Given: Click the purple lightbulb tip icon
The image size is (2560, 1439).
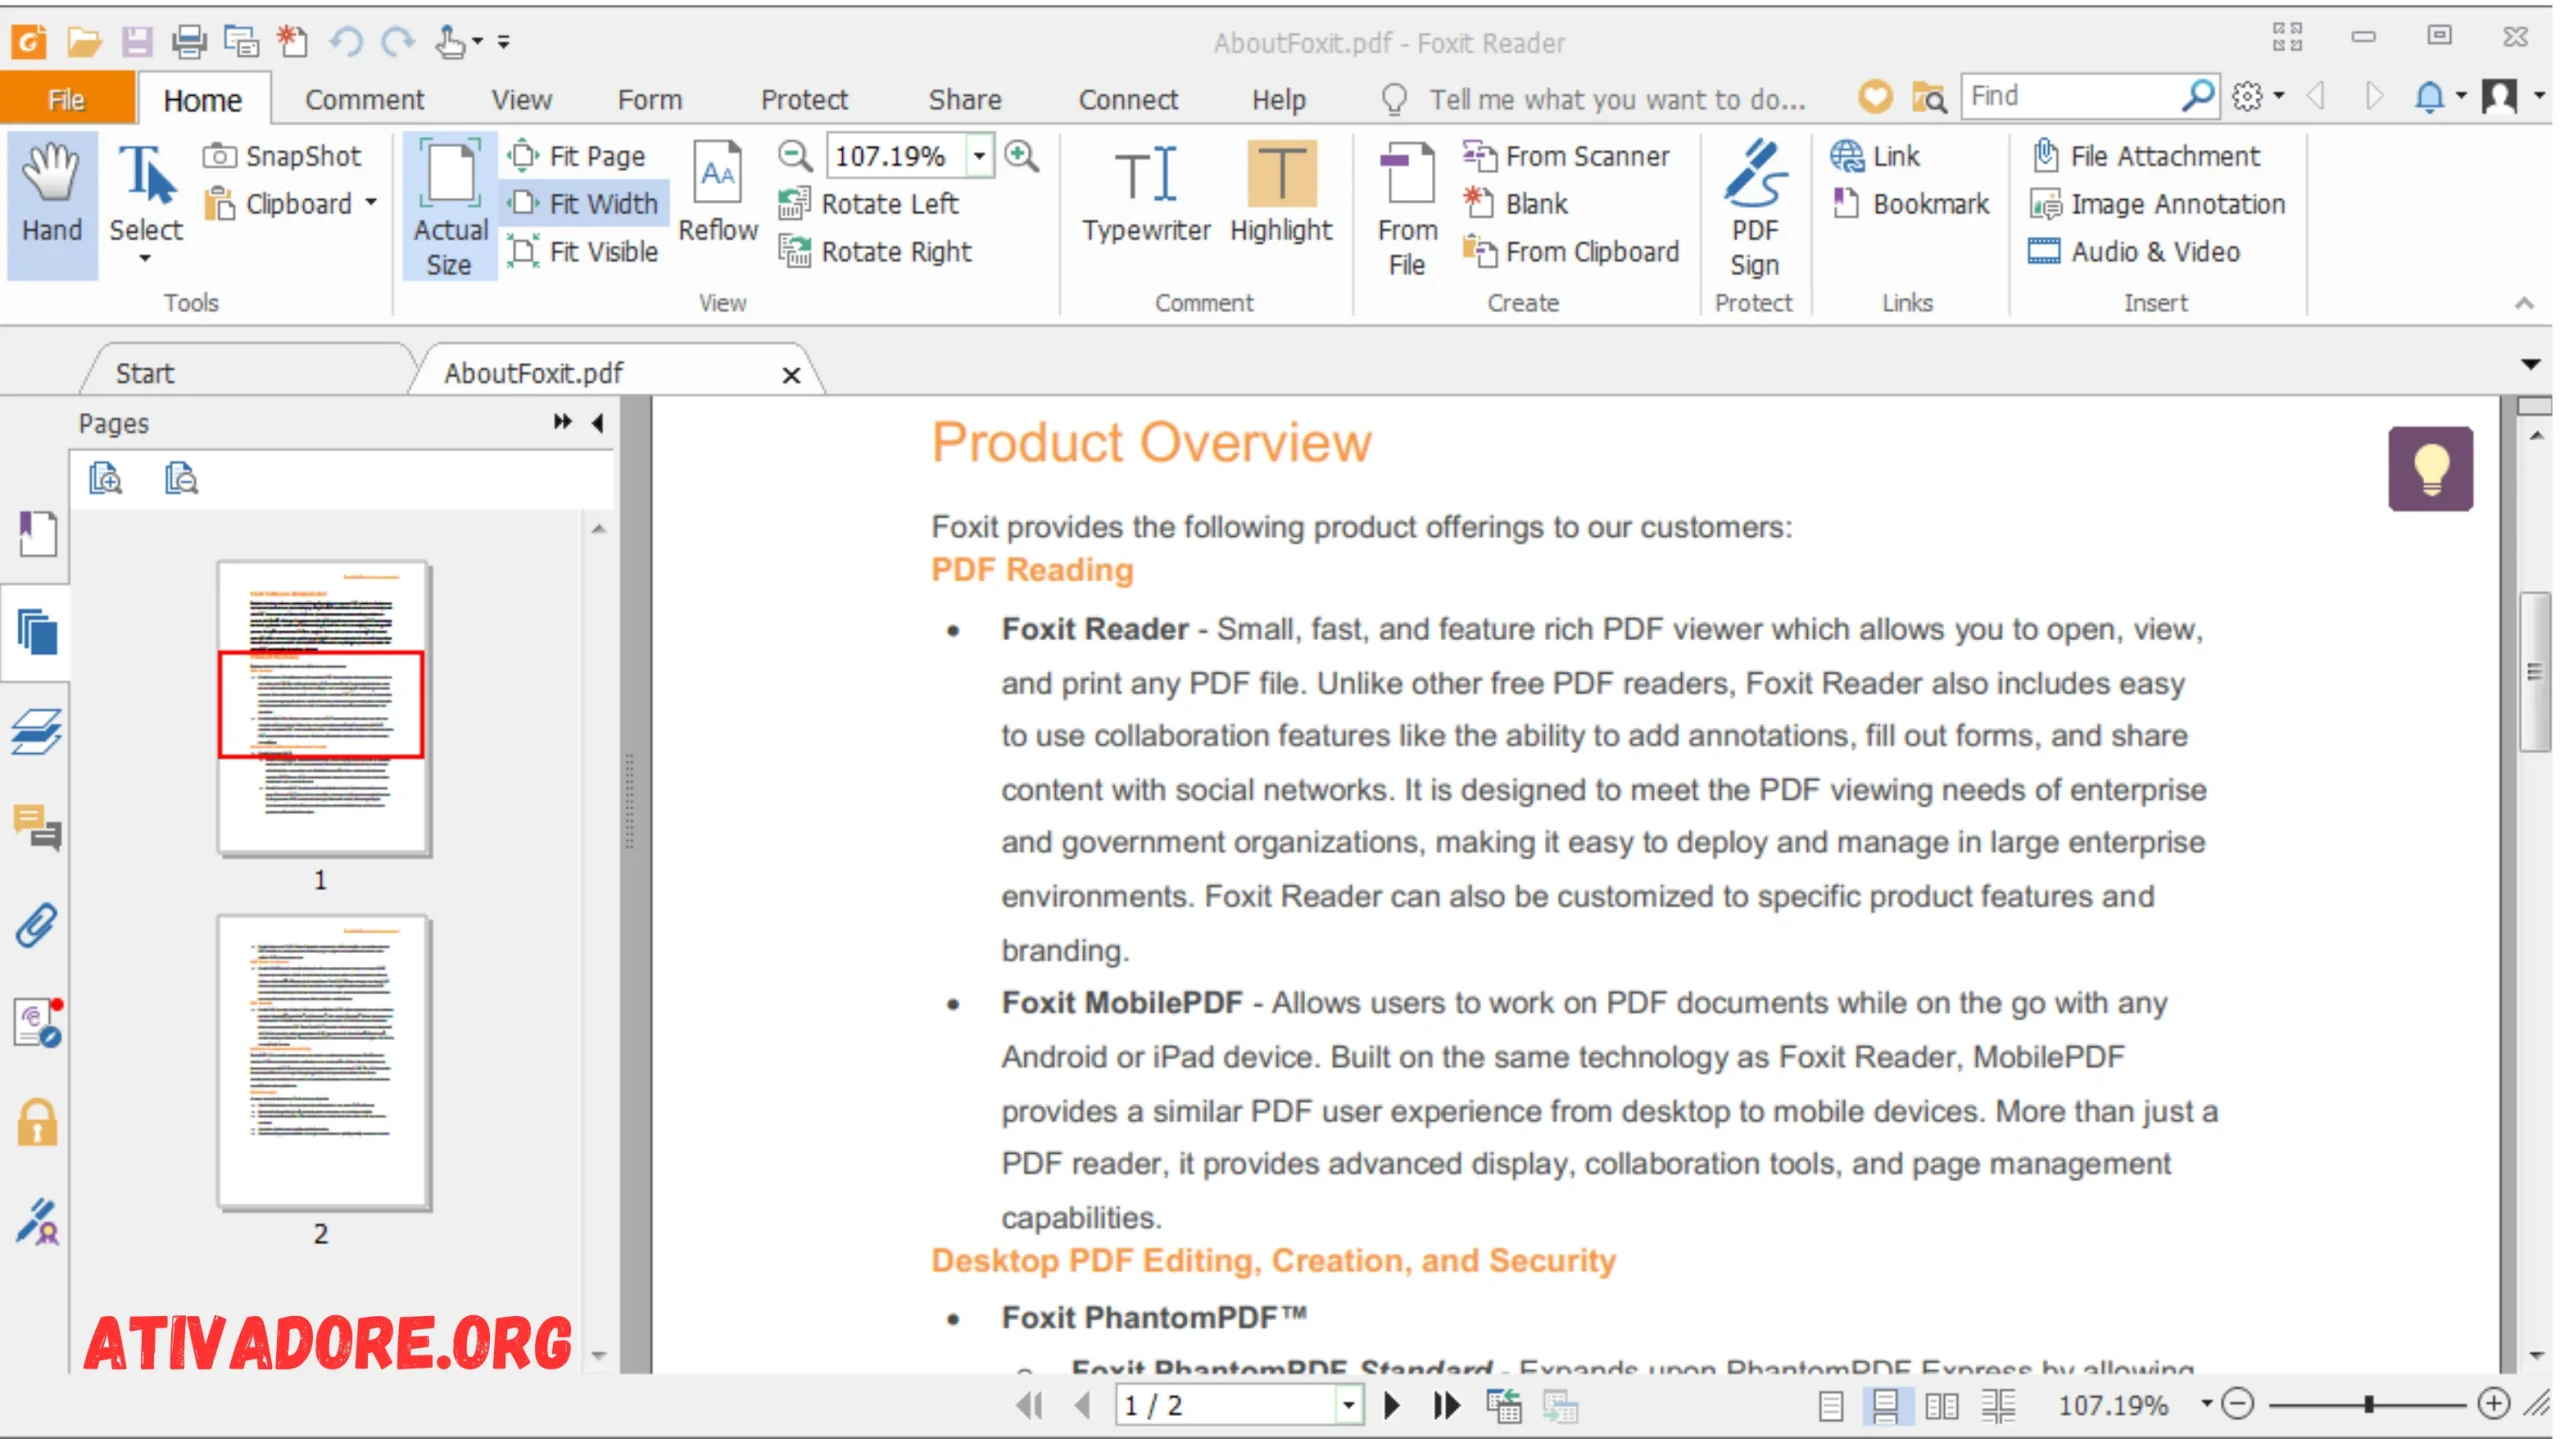Looking at the screenshot, I should point(2431,469).
